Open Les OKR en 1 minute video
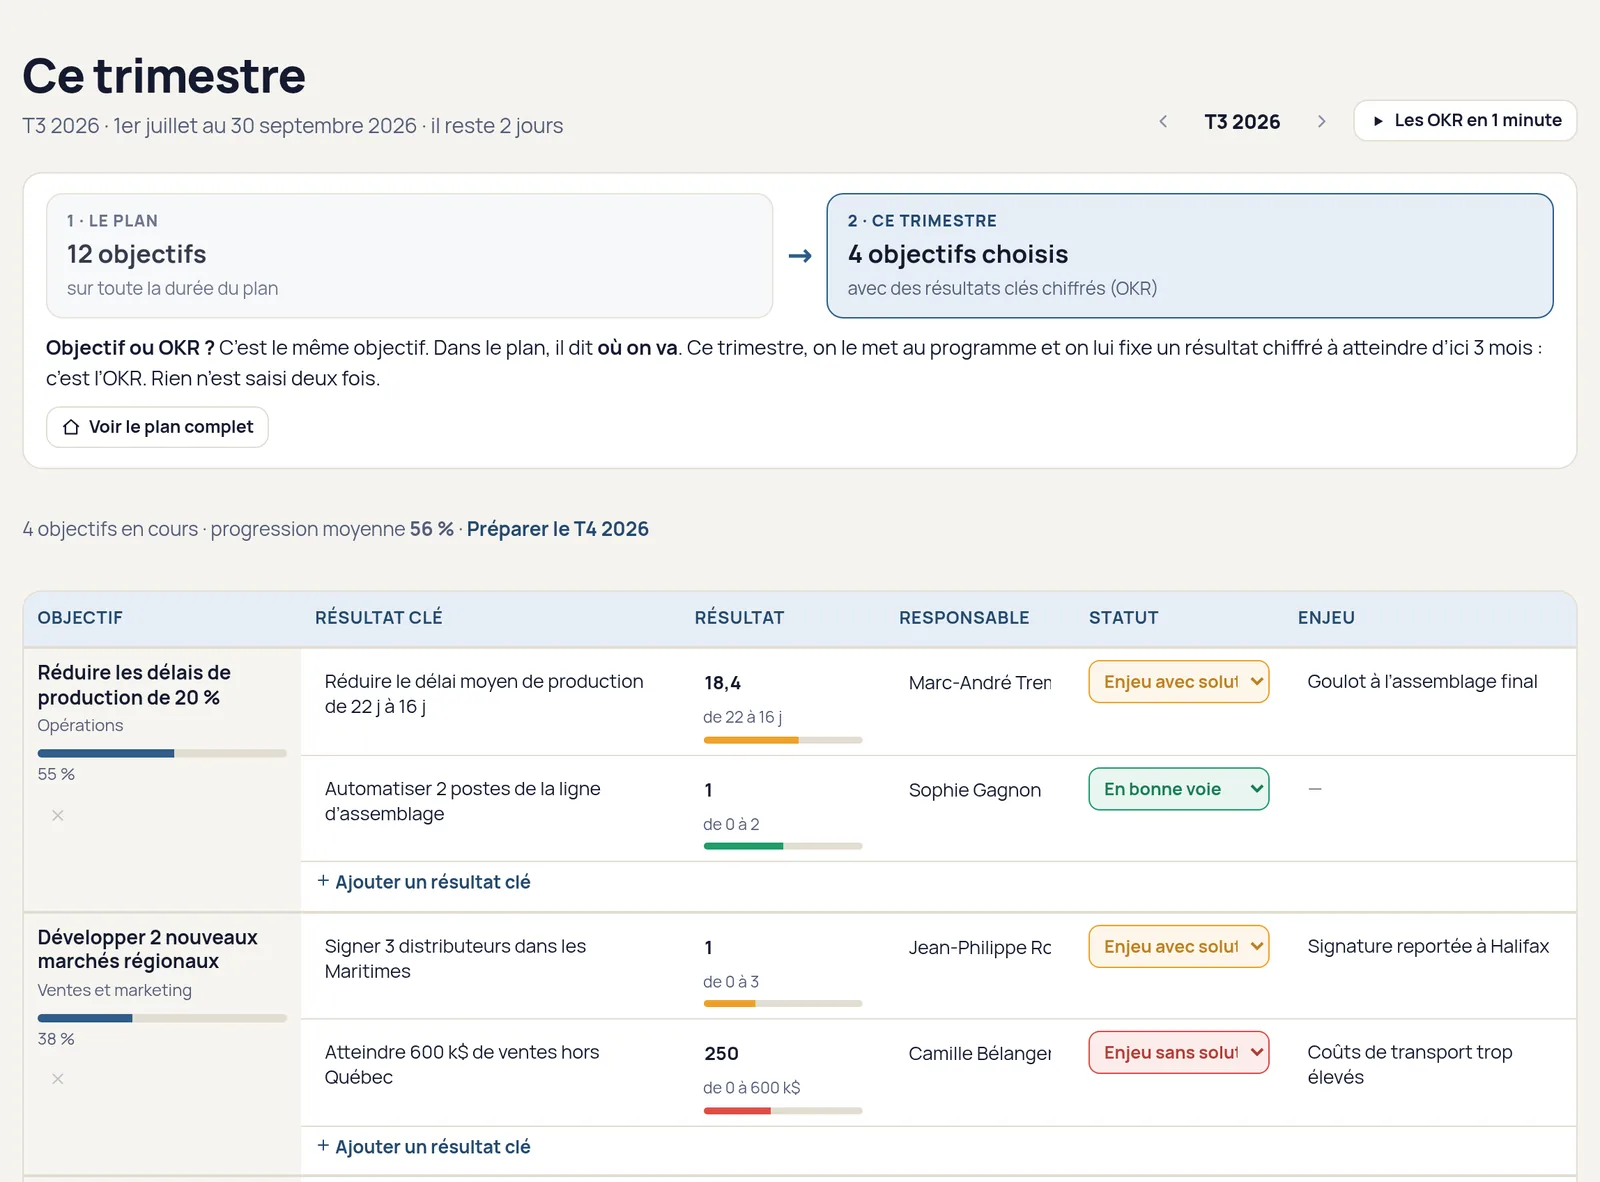This screenshot has height=1182, width=1600. pyautogui.click(x=1465, y=121)
